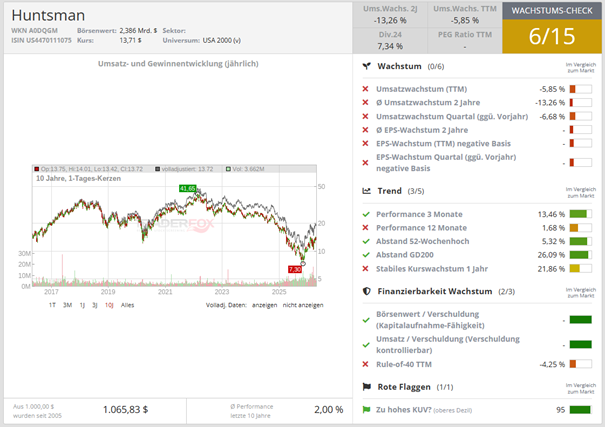
Task: Select the 10J chart timeframe
Action: click(x=109, y=305)
